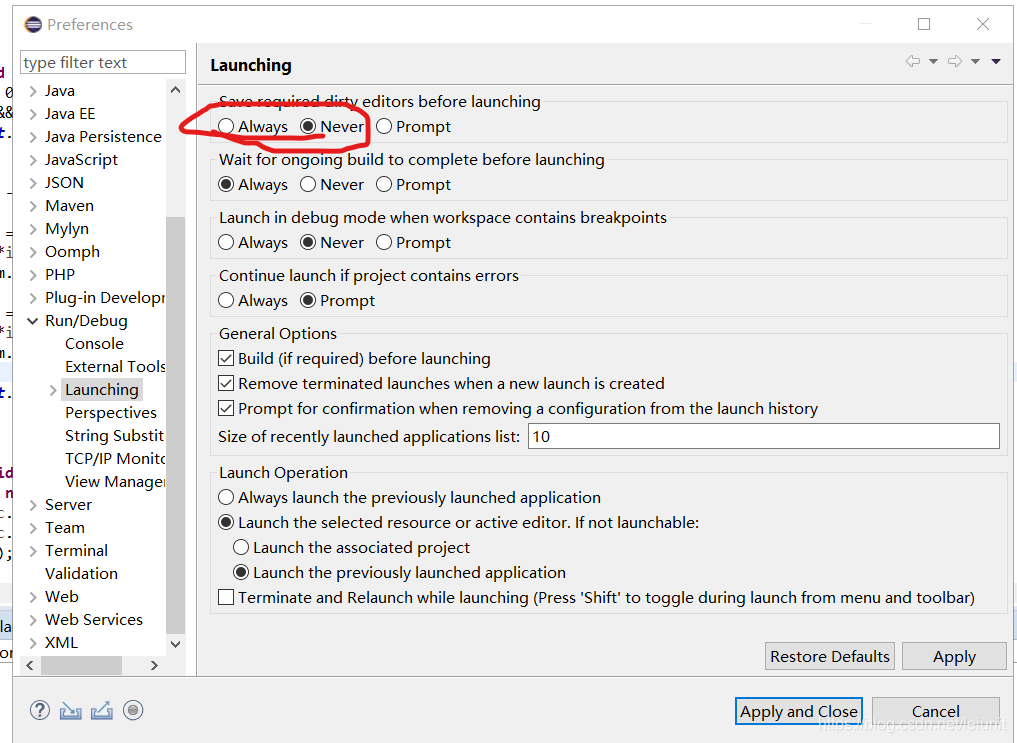The height and width of the screenshot is (743, 1017).
Task: Click Apply and Close
Action: pyautogui.click(x=798, y=711)
